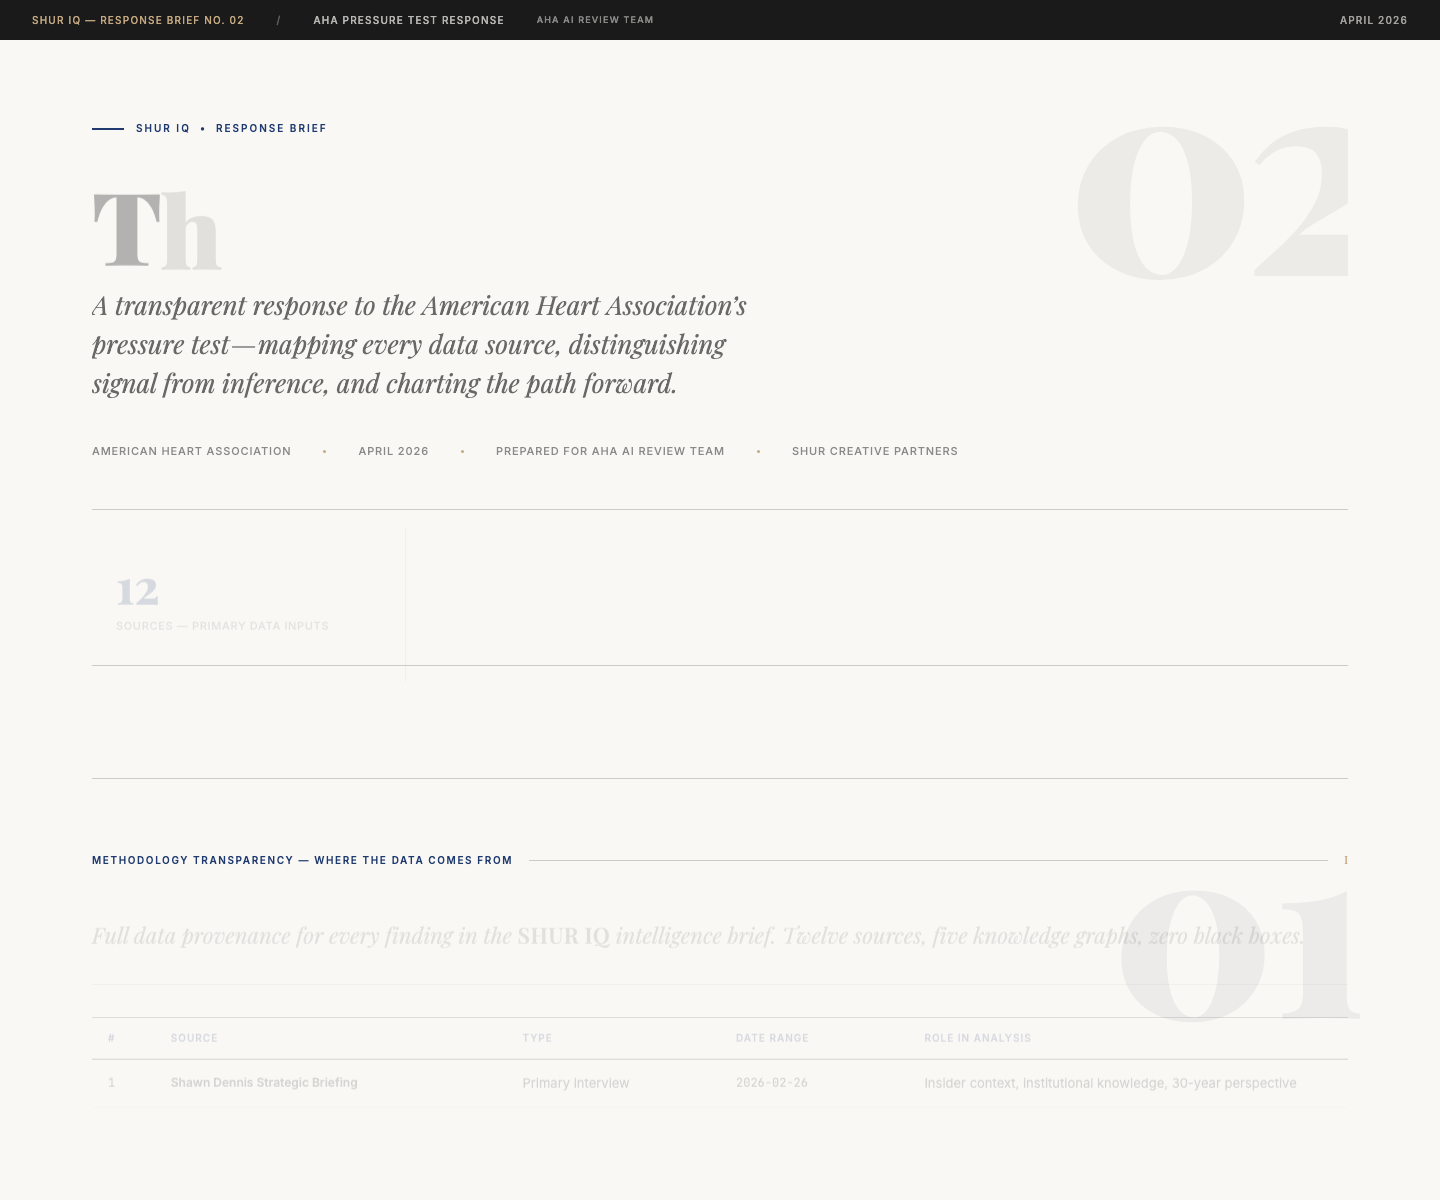Select AHA Pressure Test Response in top bar
Image resolution: width=1440 pixels, height=1200 pixels.
408,20
